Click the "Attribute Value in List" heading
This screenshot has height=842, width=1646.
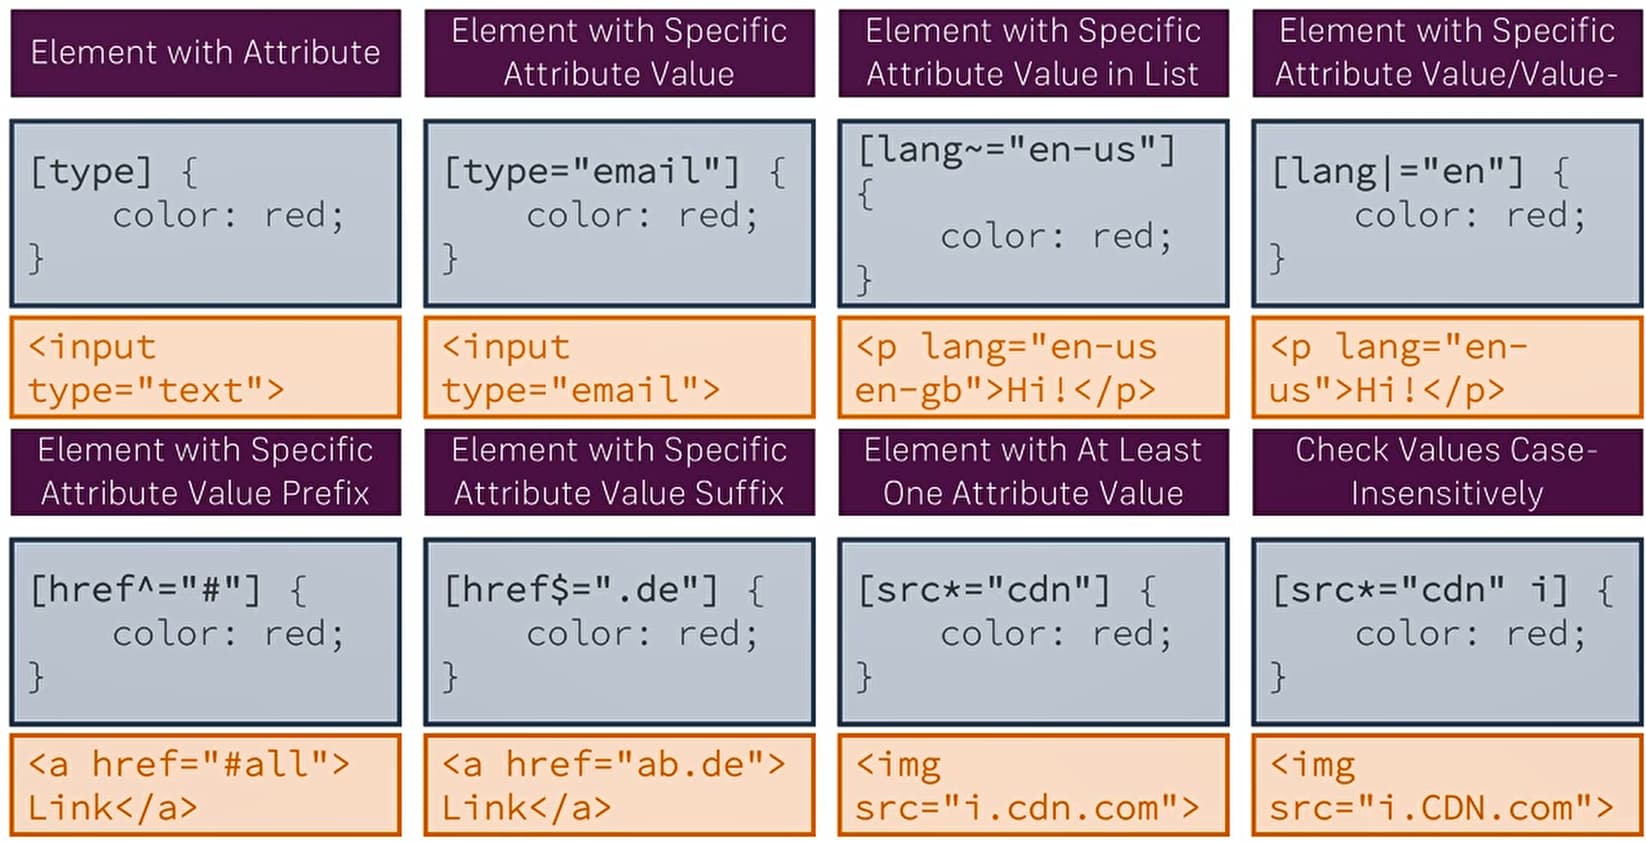point(1033,53)
